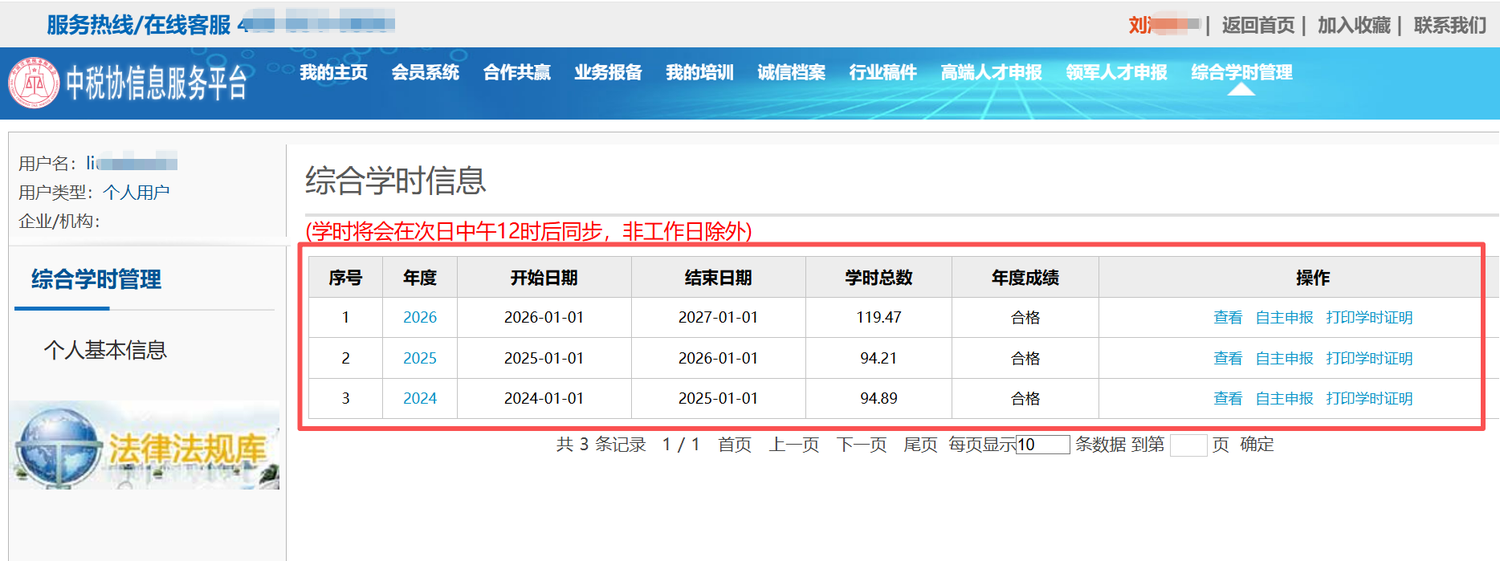This screenshot has width=1500, height=561.
Task: Go to 下一页 in pagination
Action: (861, 445)
